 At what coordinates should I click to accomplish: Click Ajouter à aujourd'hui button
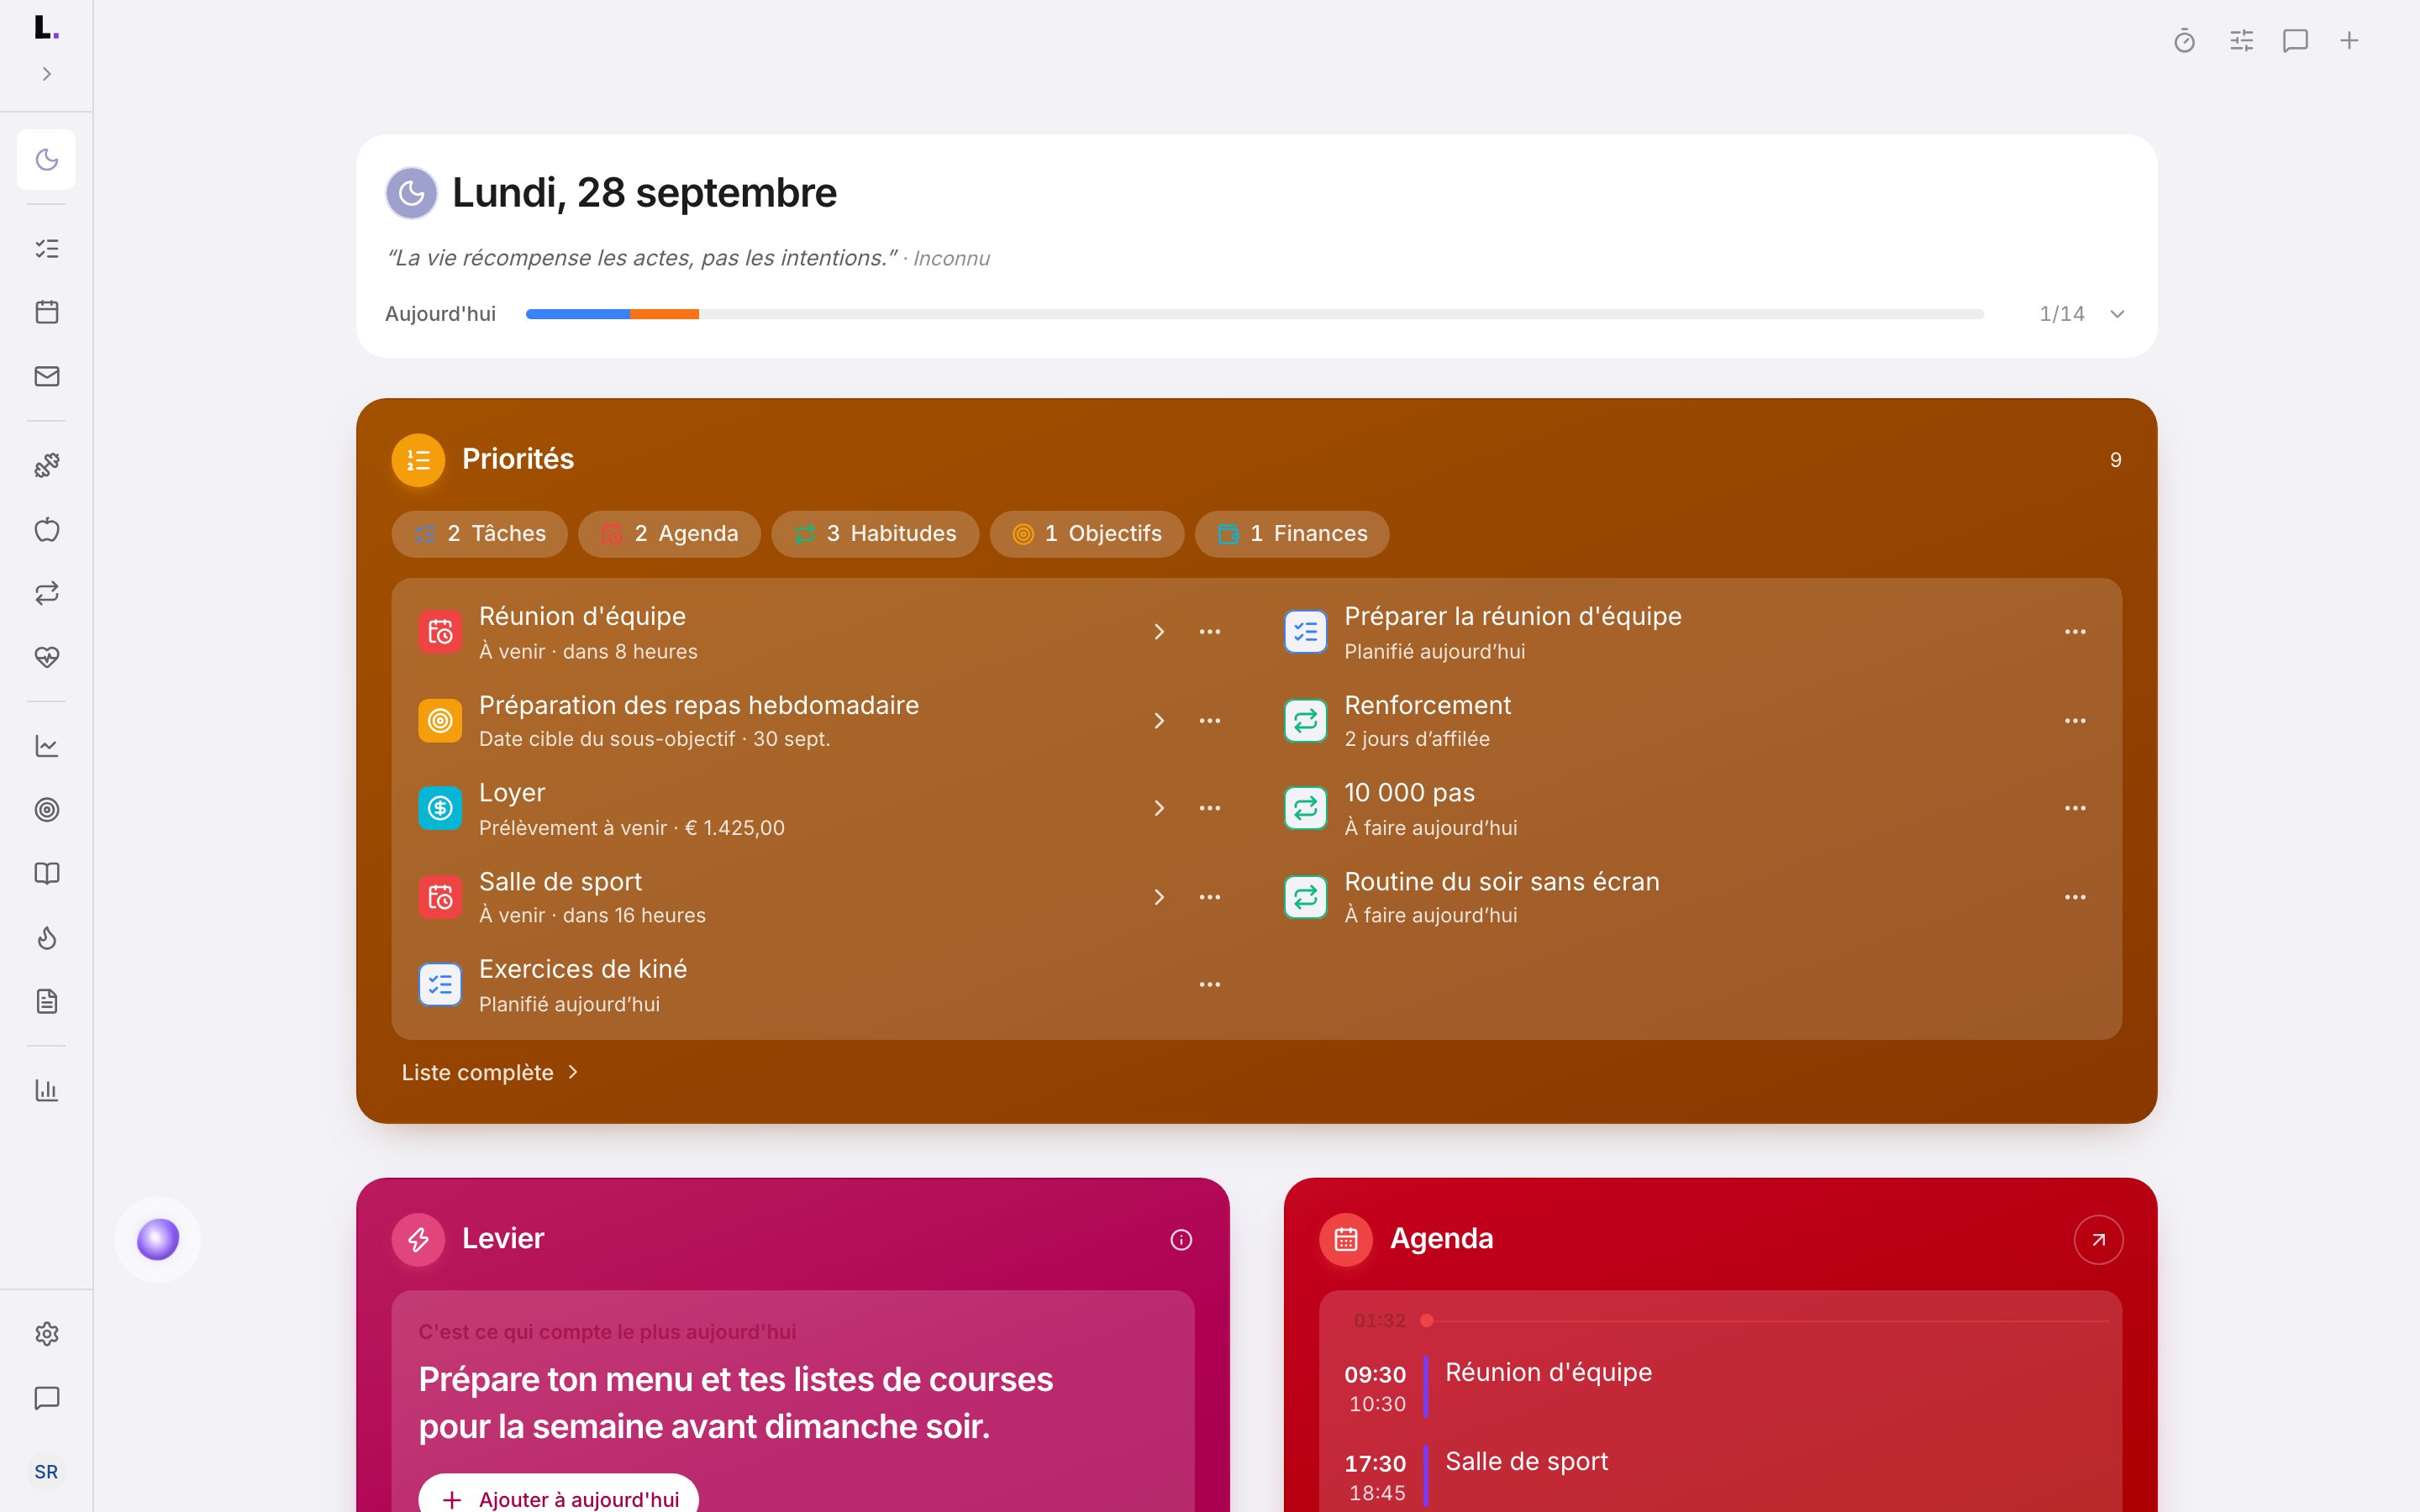558,1498
